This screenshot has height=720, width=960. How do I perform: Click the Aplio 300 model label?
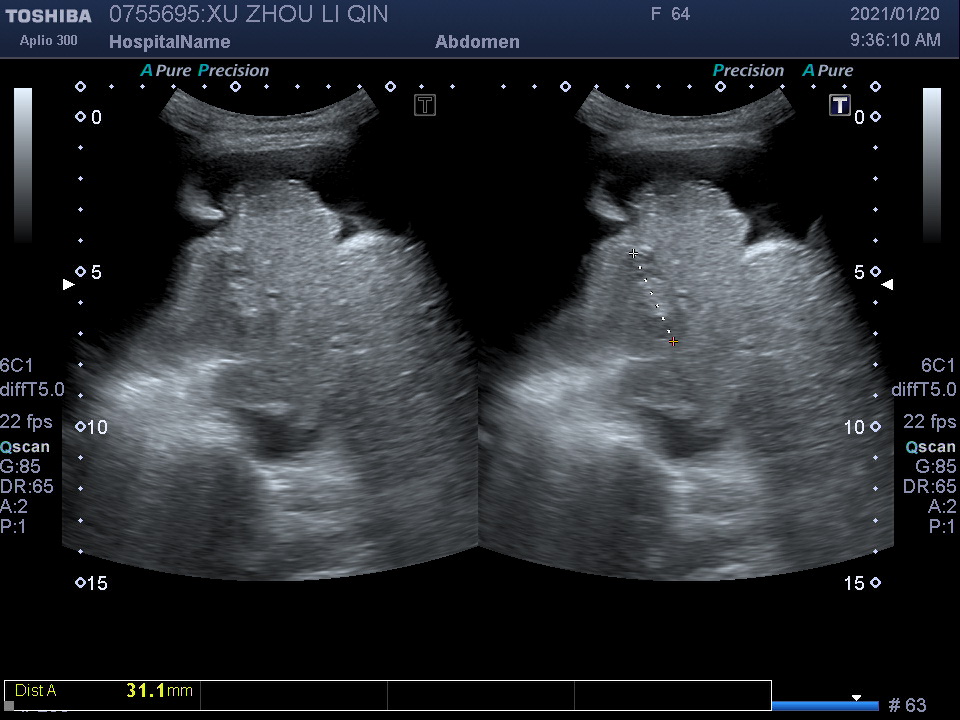tap(48, 40)
